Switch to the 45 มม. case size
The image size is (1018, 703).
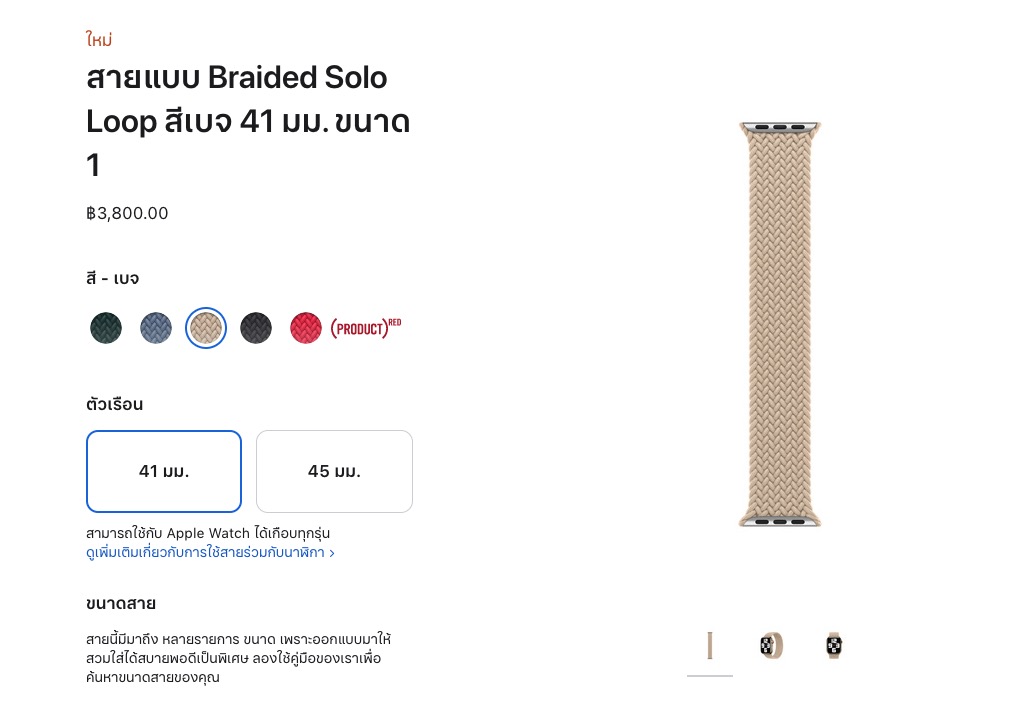(x=334, y=471)
